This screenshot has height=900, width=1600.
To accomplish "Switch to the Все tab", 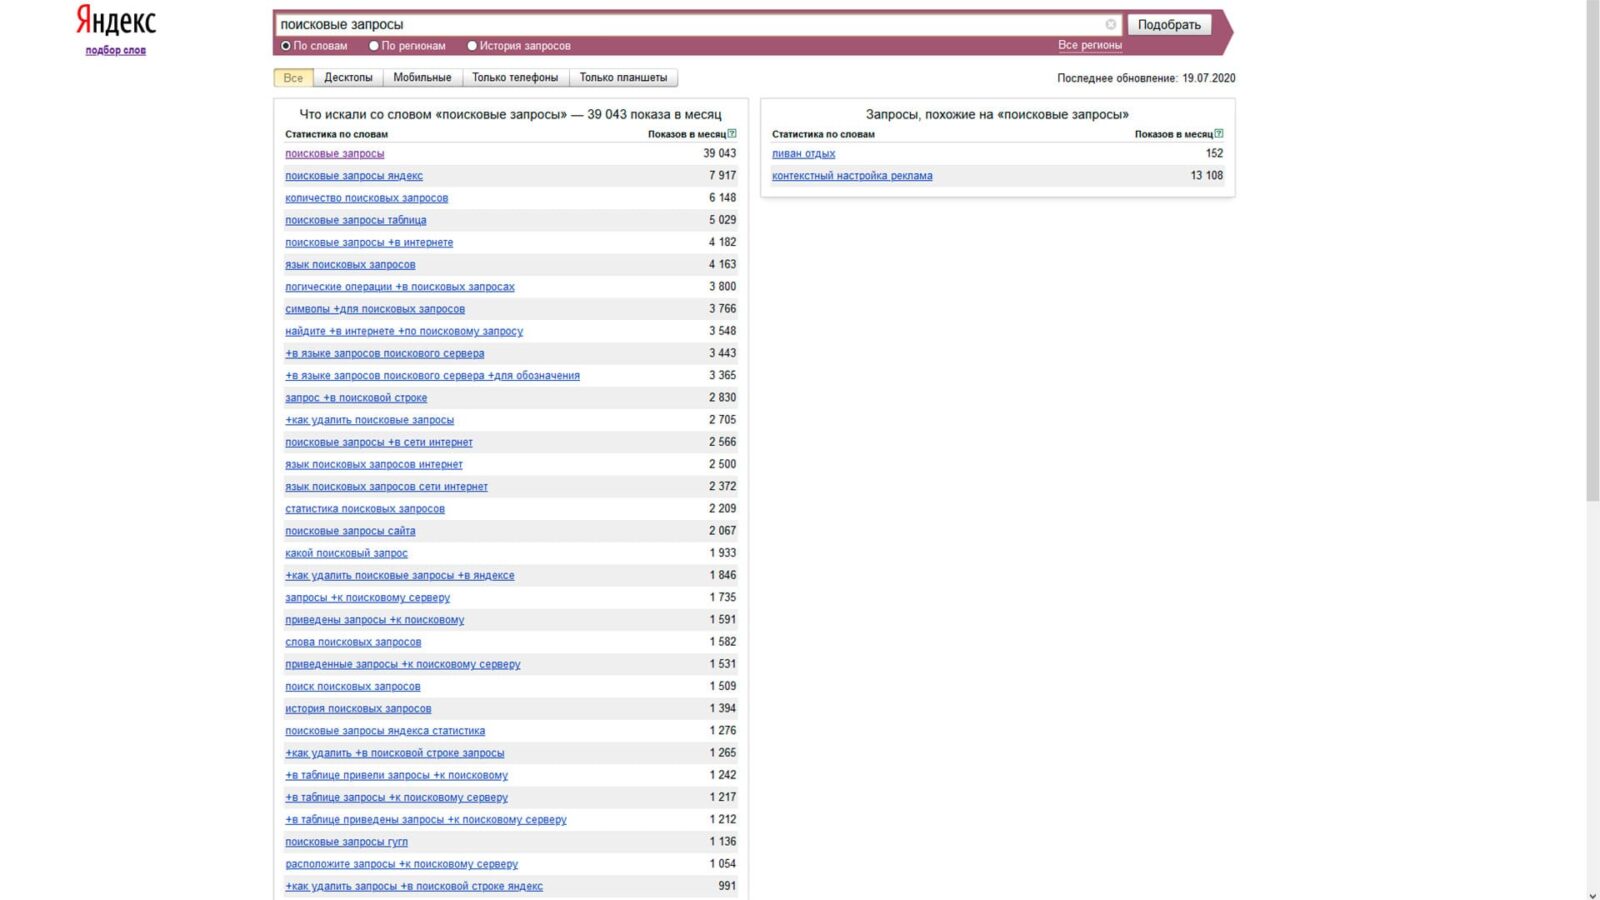I will click(293, 77).
